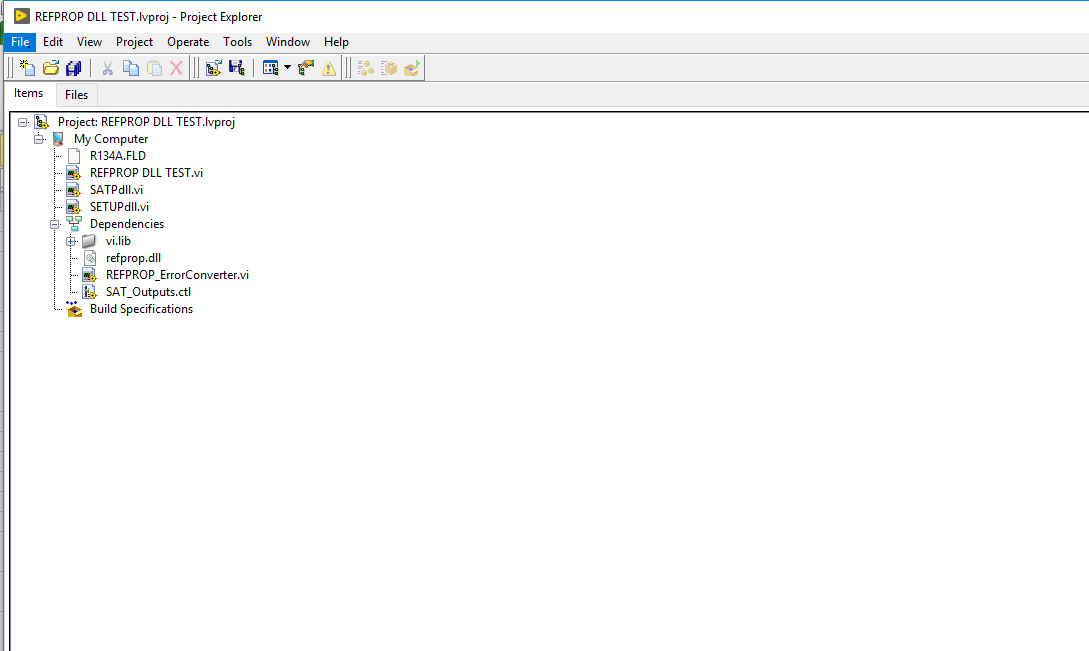Collapse the My Computer tree node
The height and width of the screenshot is (651, 1089).
point(39,138)
